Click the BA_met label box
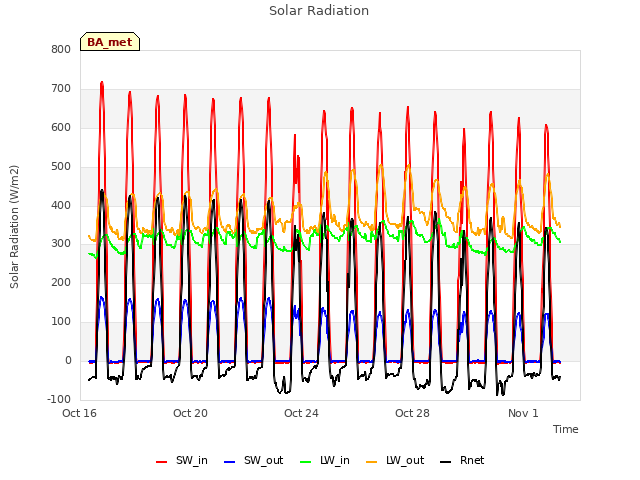Screen dimensions: 640x480 click(x=110, y=42)
